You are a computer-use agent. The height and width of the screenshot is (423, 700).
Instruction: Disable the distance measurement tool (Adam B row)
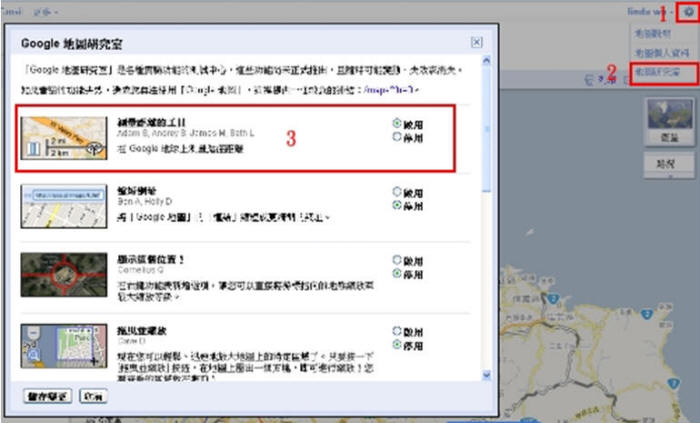(x=397, y=137)
